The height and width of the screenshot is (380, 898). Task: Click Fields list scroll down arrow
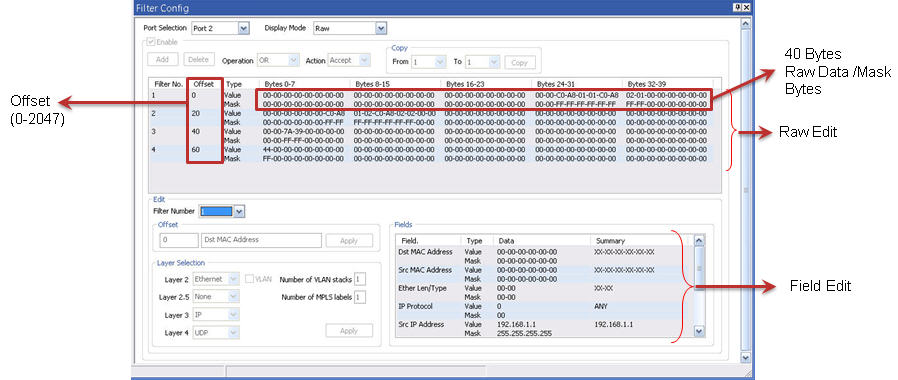click(699, 331)
